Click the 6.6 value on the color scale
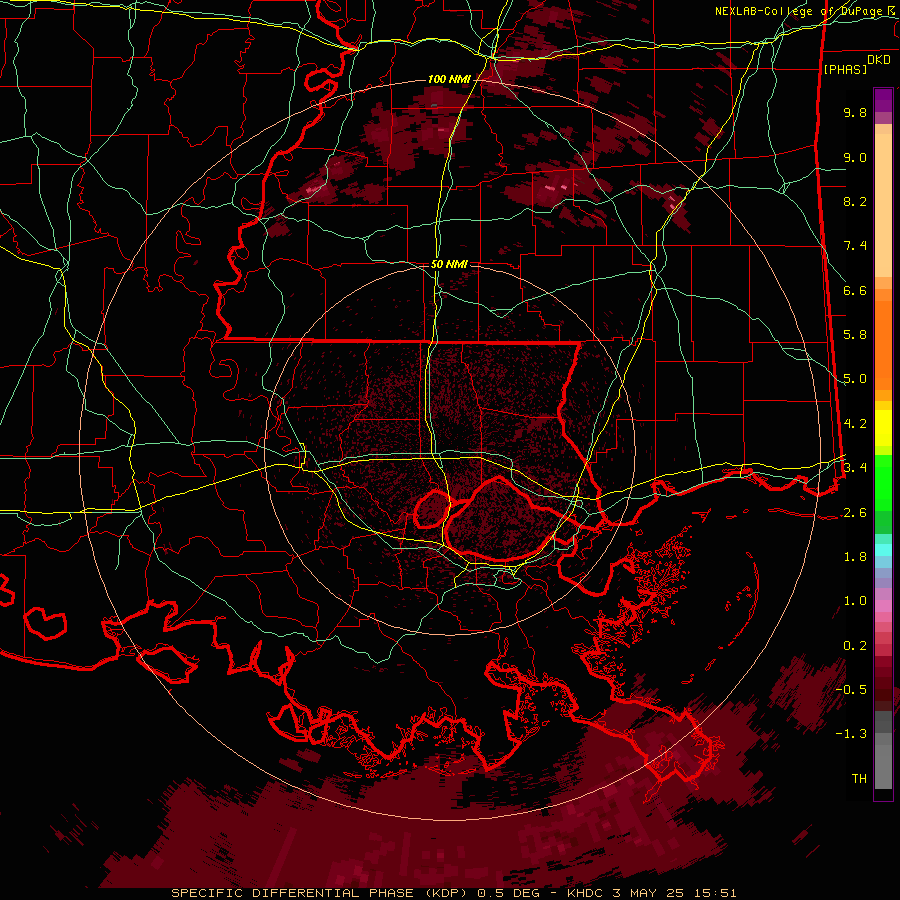 tap(855, 290)
